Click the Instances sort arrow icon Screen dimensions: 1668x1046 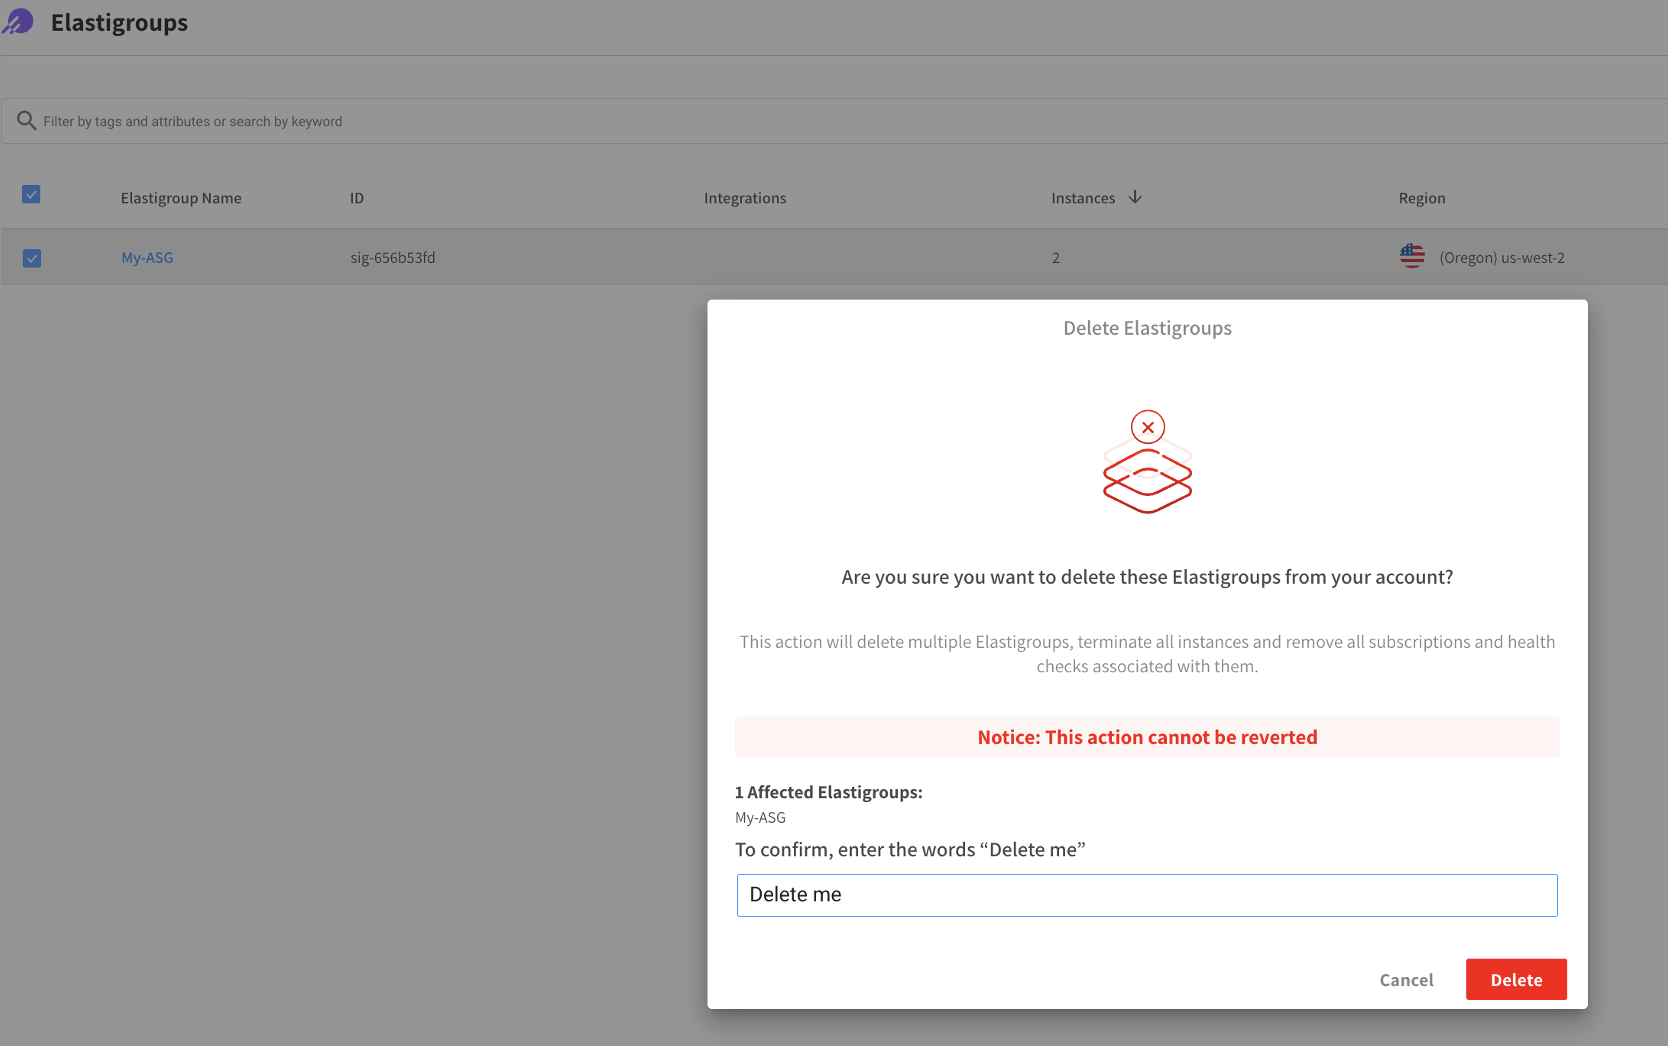point(1135,197)
